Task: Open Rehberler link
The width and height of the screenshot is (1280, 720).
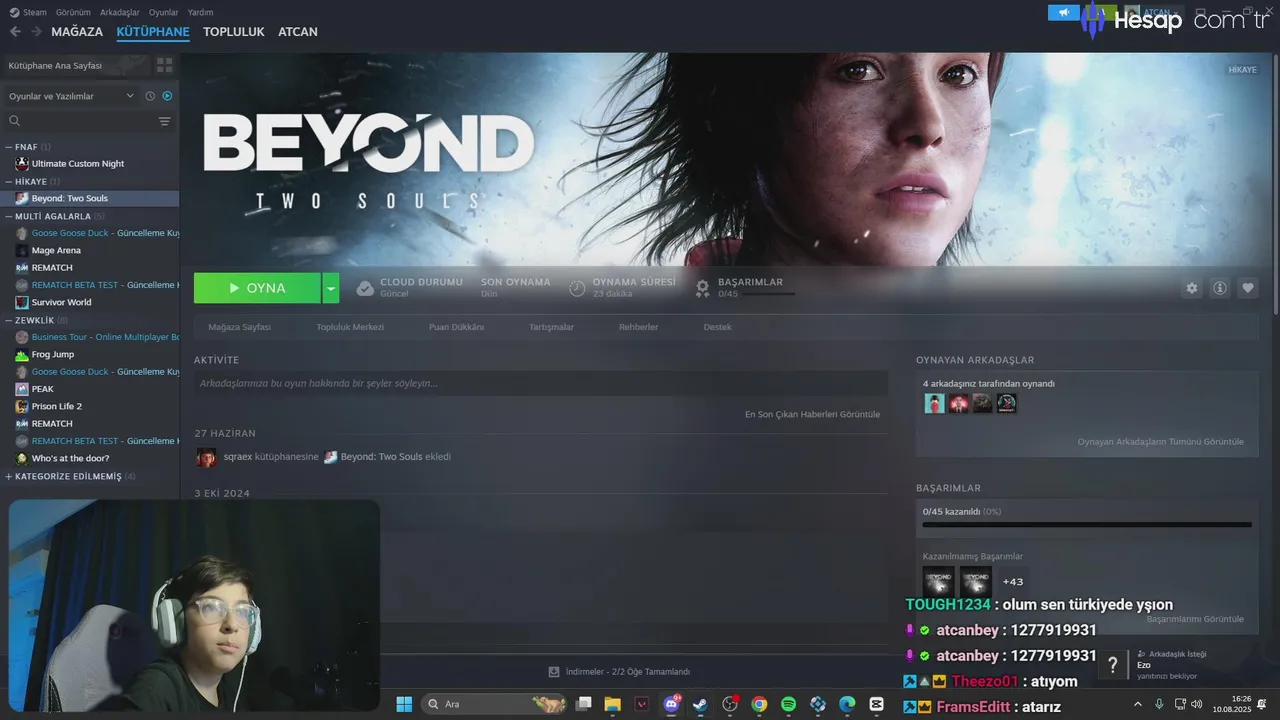Action: [x=638, y=327]
